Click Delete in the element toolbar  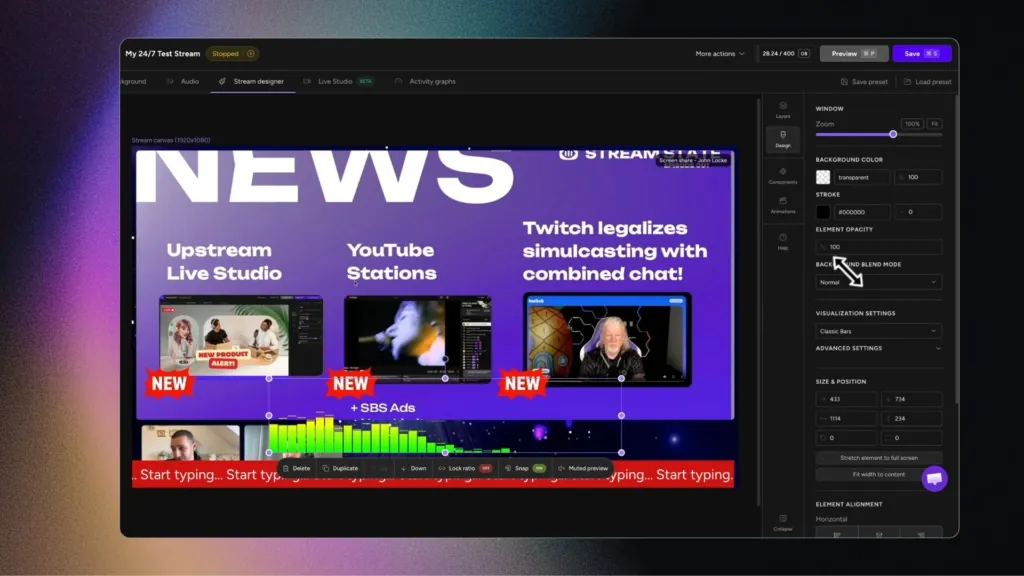[296, 468]
